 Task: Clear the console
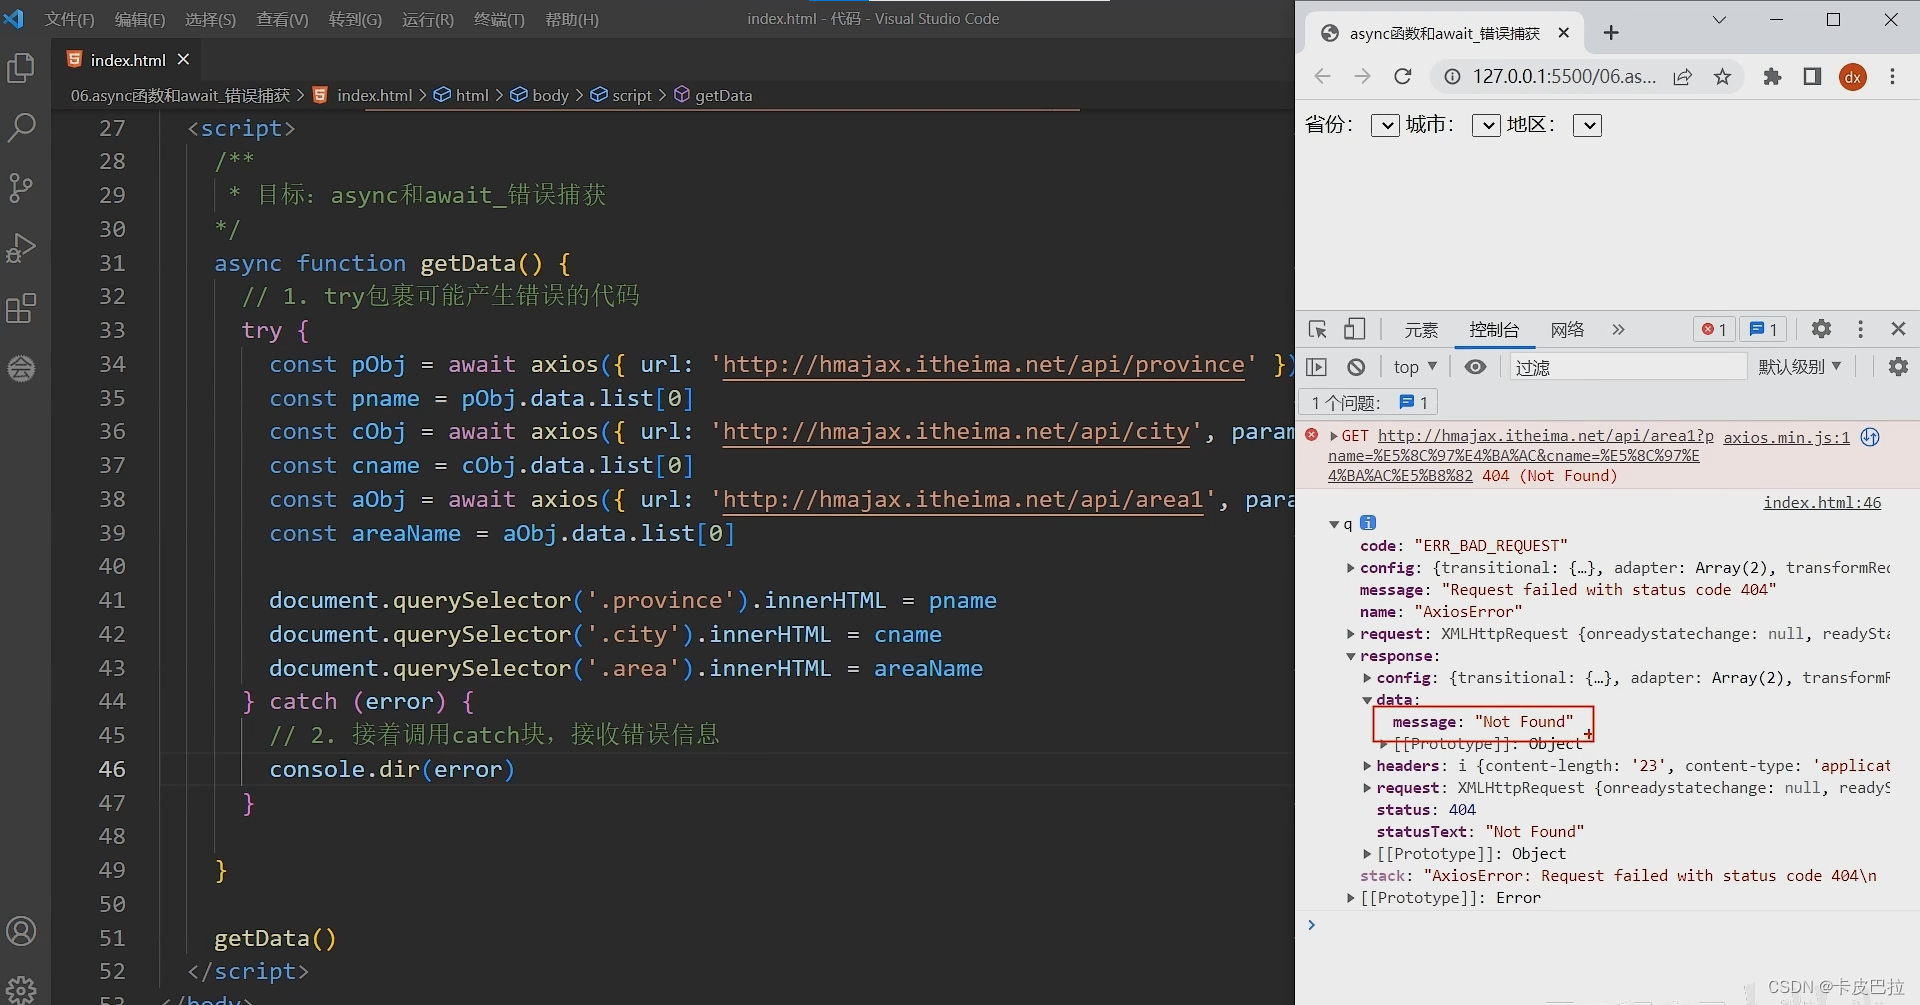coord(1356,367)
